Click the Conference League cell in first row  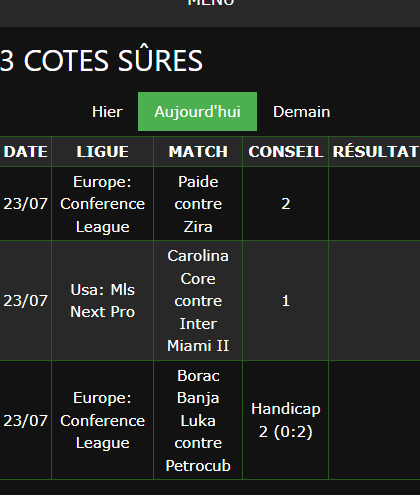102,204
